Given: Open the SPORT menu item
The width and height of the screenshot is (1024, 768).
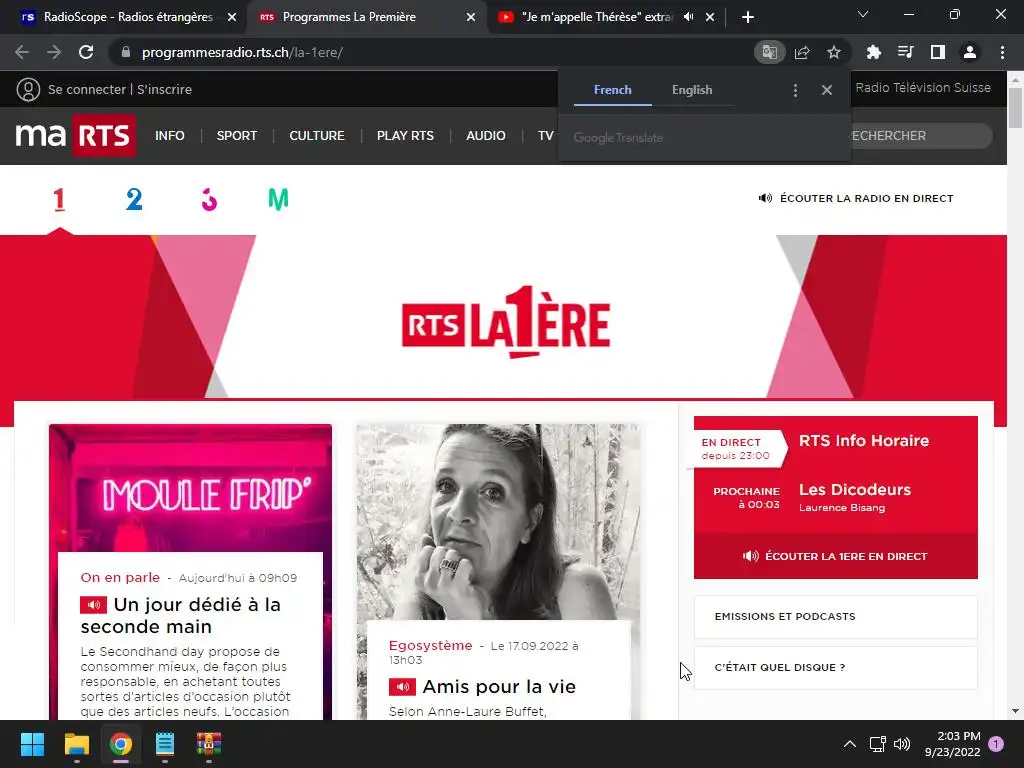Looking at the screenshot, I should 237,136.
